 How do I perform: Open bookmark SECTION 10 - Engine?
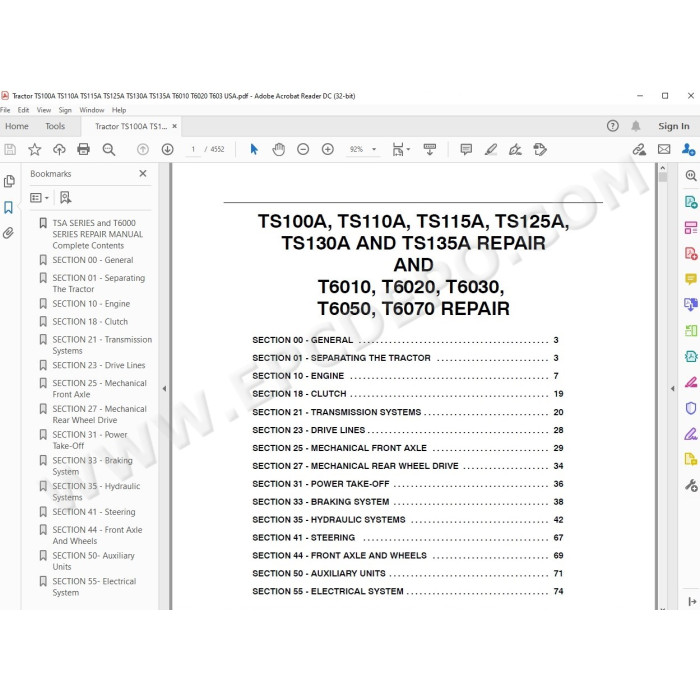(x=91, y=304)
